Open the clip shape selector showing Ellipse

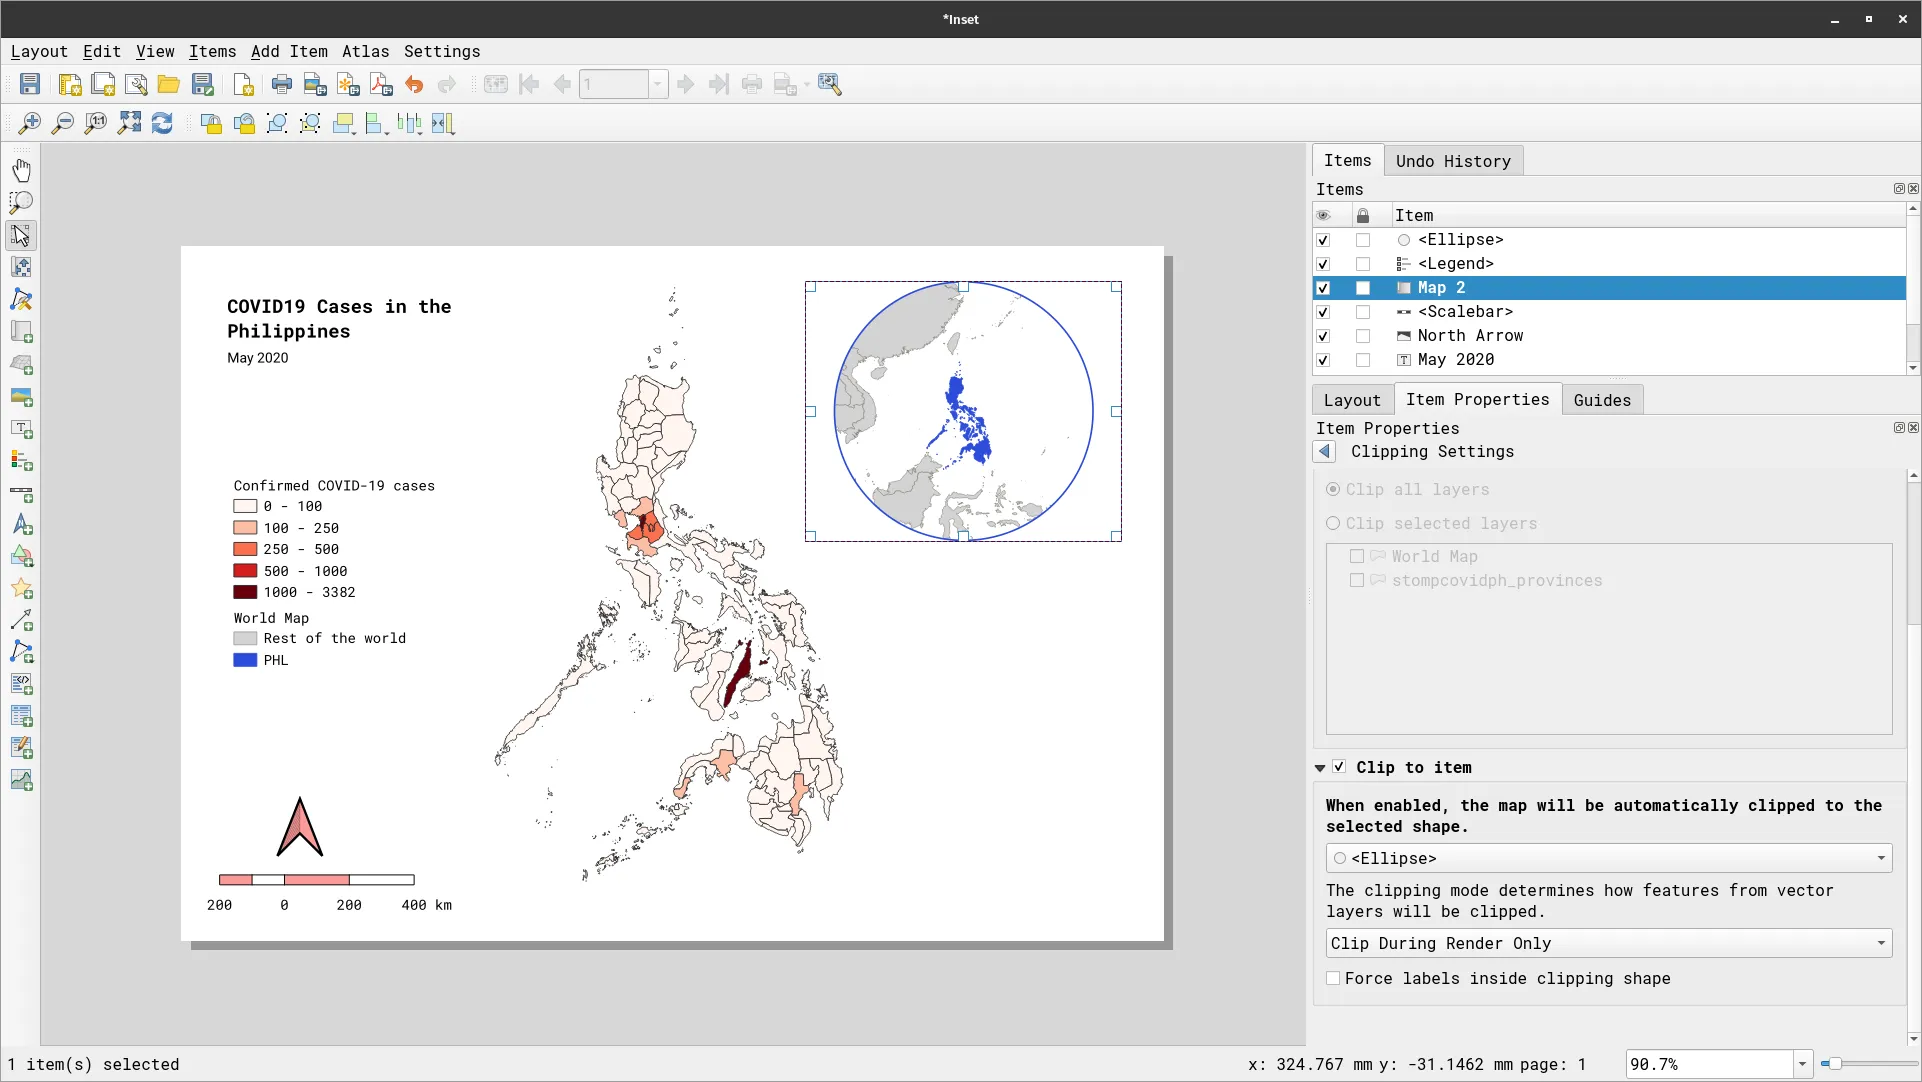1607,858
